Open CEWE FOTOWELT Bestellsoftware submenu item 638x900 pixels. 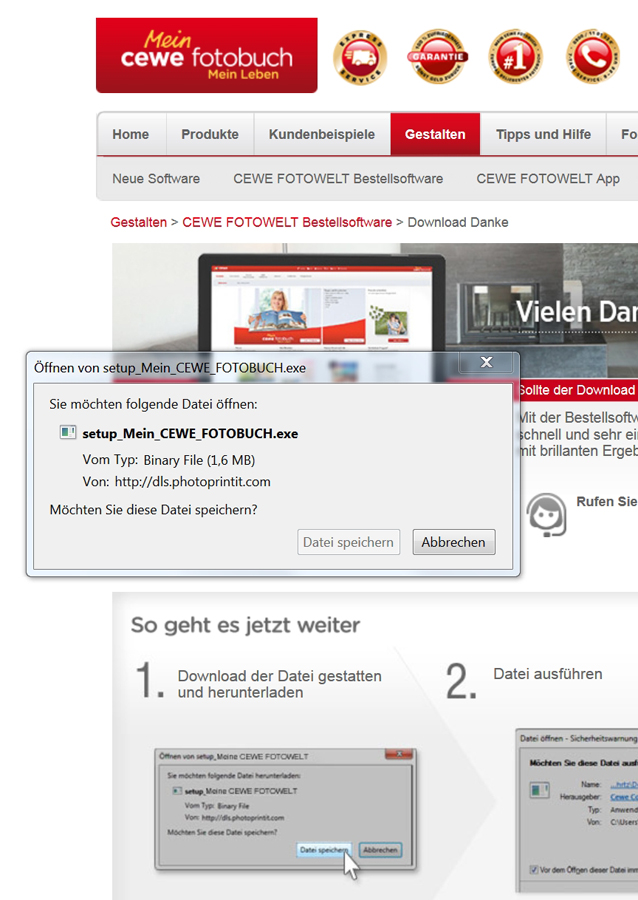(338, 179)
